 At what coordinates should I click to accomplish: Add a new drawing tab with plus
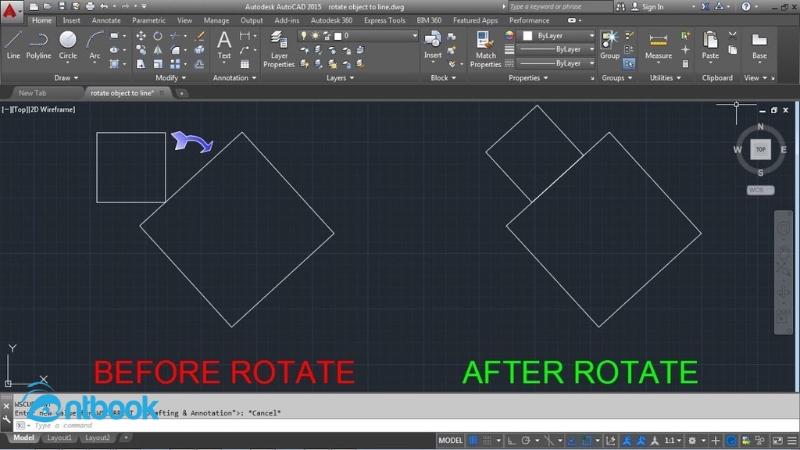[181, 93]
